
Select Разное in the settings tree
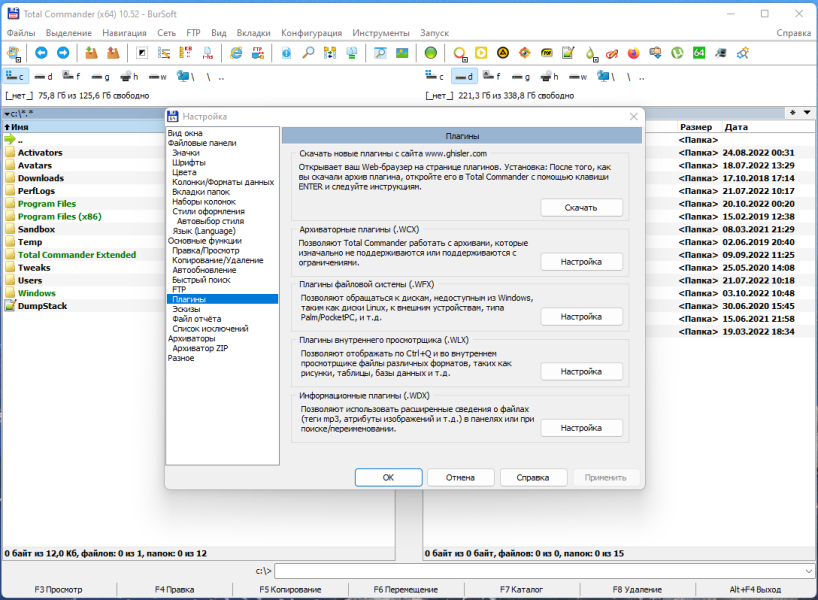181,358
